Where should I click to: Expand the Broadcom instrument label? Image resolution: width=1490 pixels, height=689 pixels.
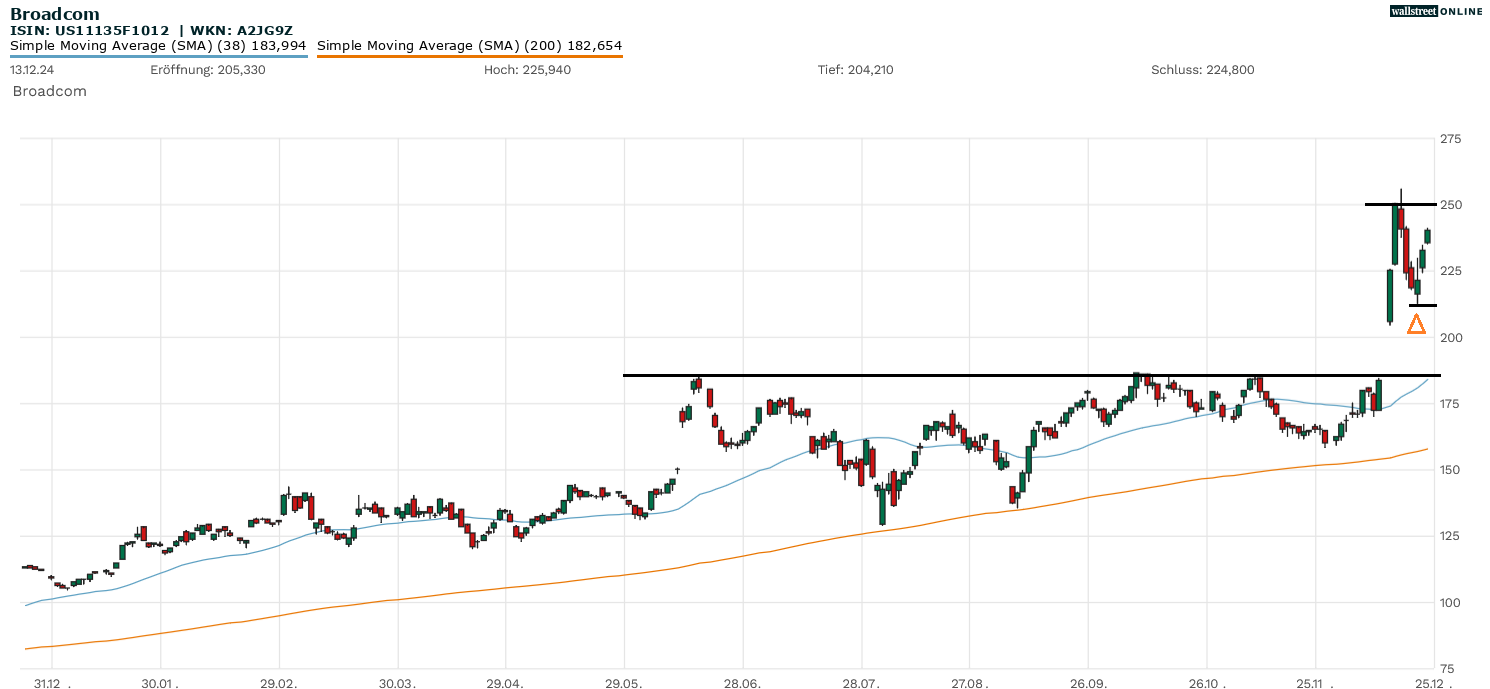point(49,90)
